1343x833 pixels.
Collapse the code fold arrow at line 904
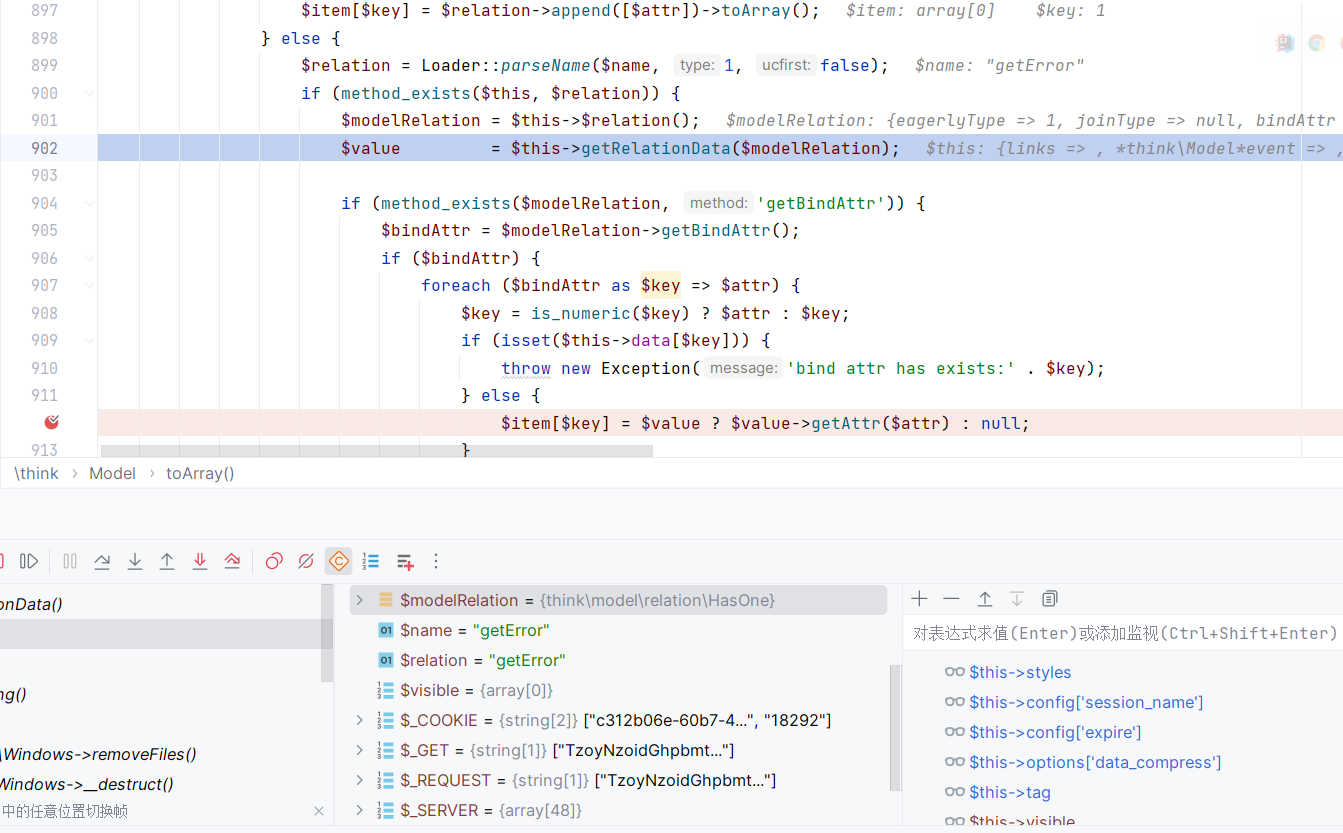point(90,203)
